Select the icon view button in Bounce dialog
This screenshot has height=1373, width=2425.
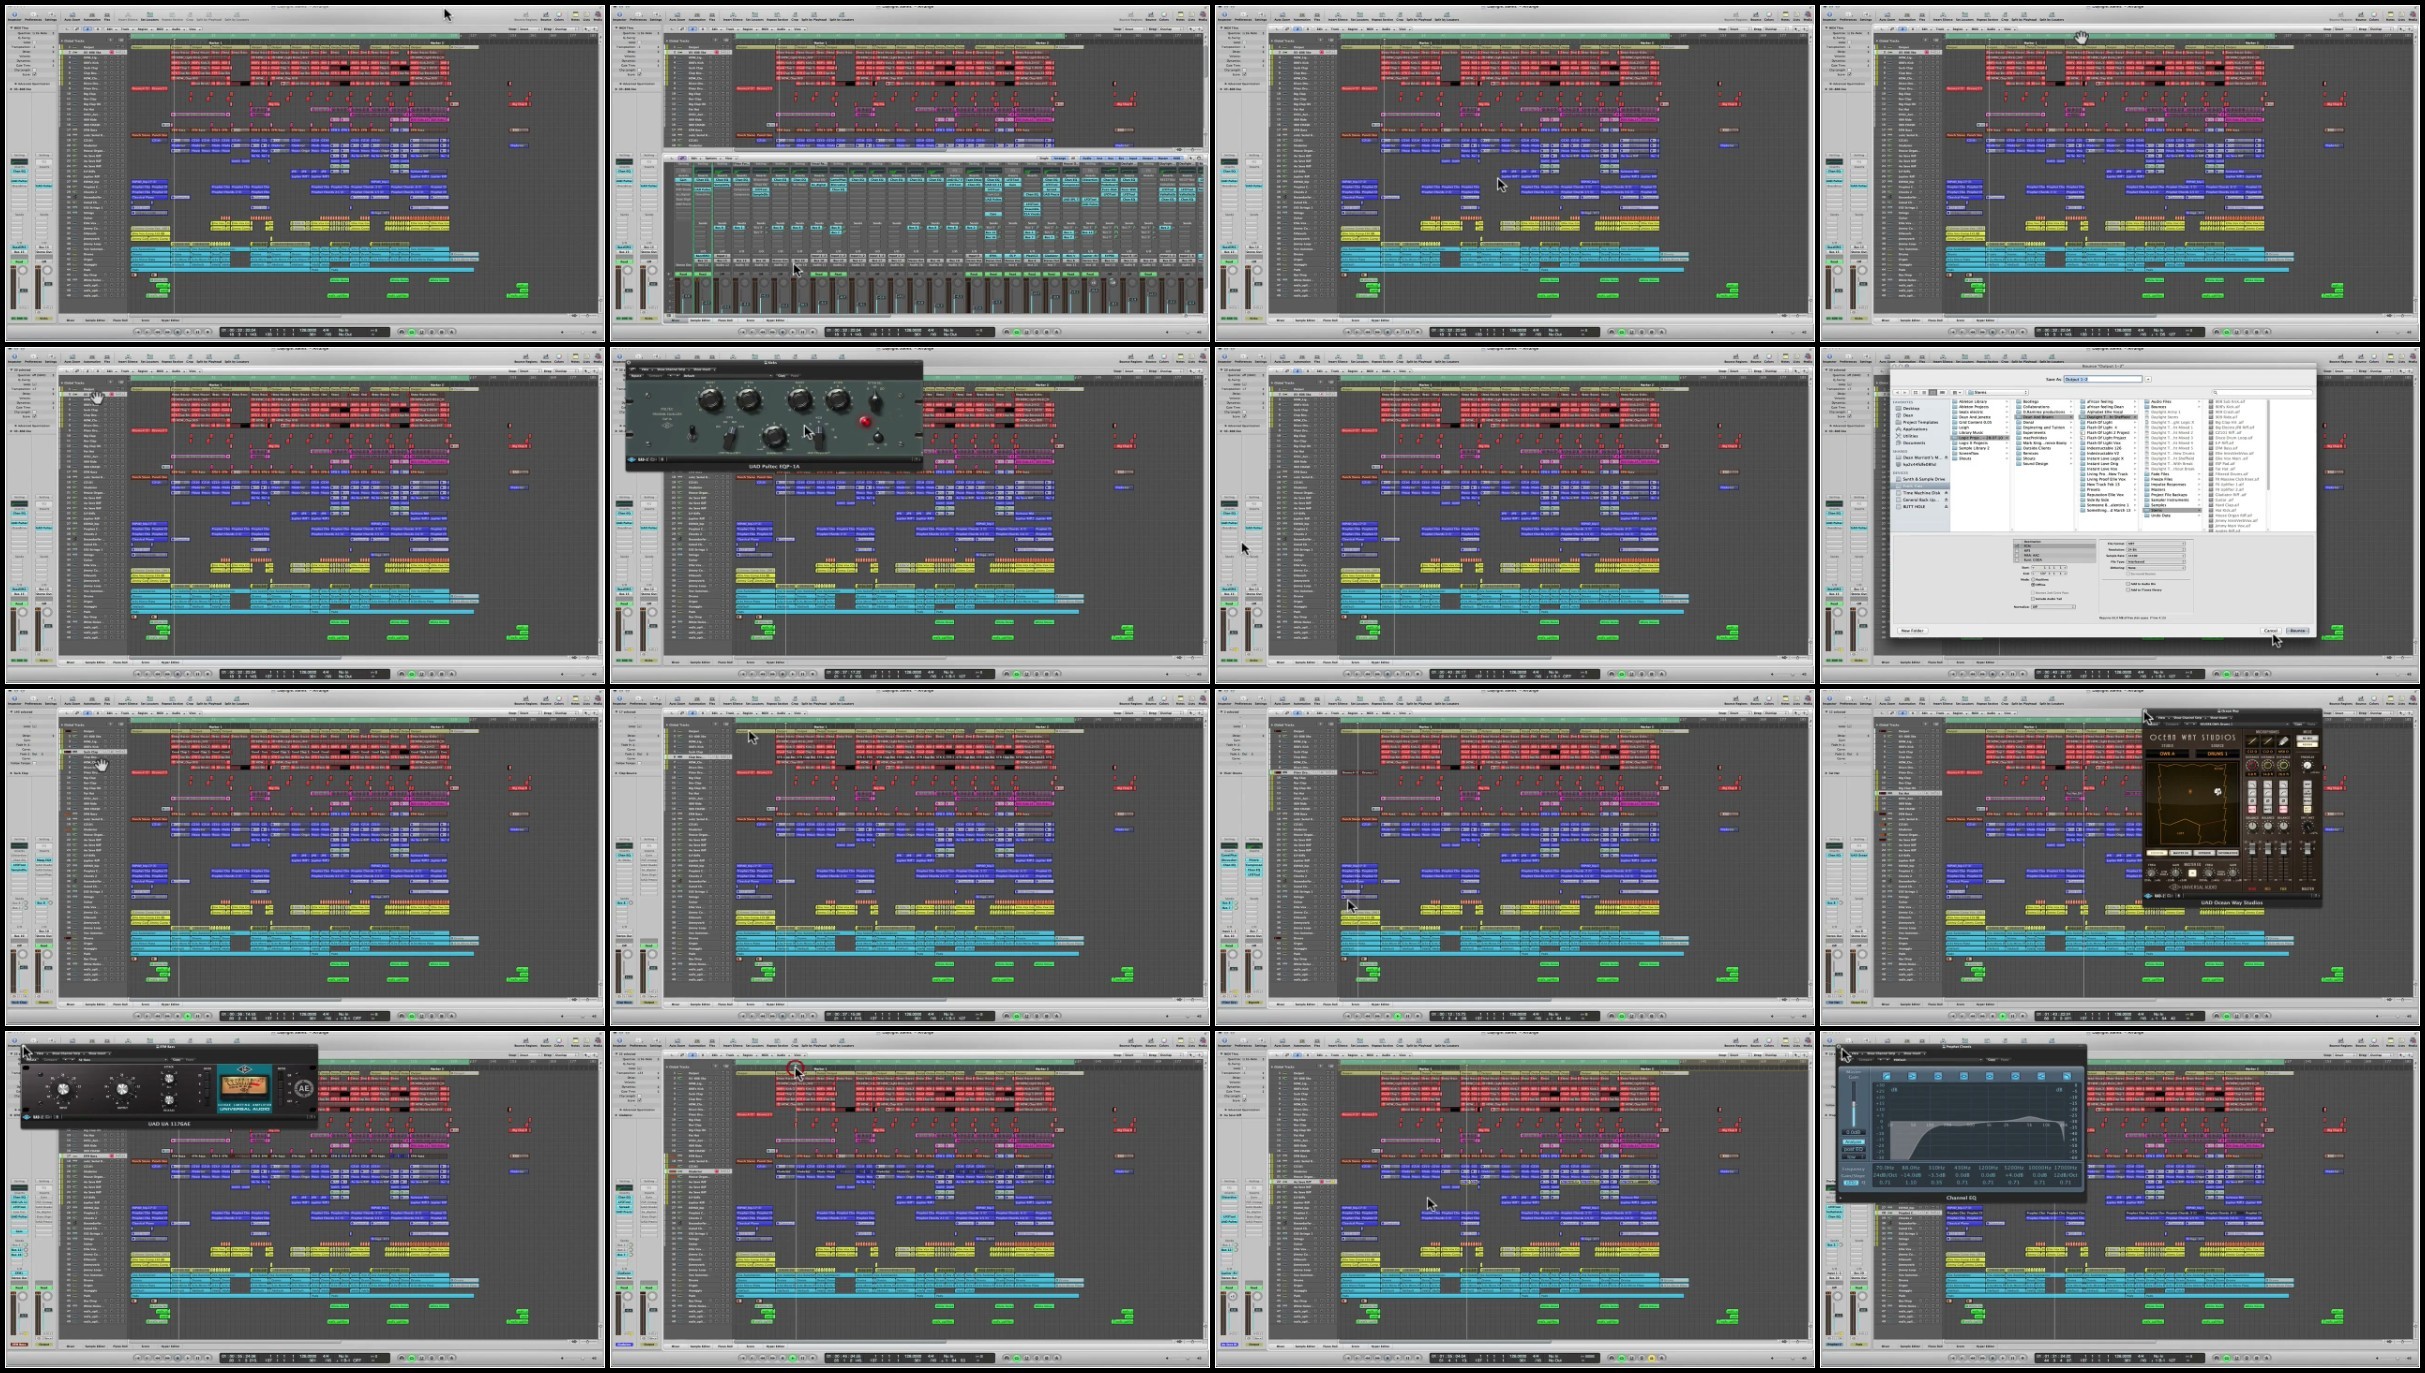[x=1915, y=392]
